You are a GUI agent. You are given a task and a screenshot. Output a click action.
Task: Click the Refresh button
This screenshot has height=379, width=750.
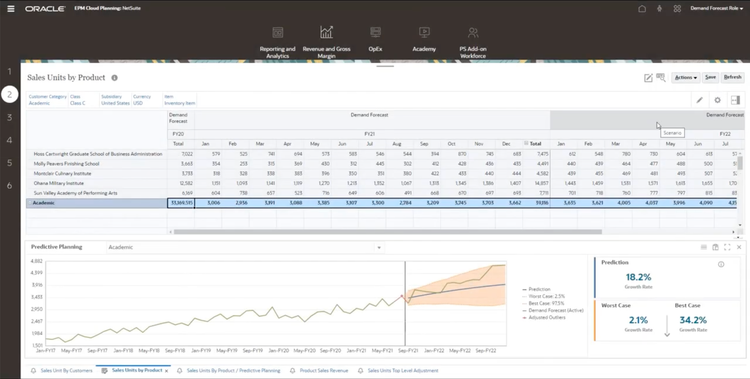[x=732, y=77]
